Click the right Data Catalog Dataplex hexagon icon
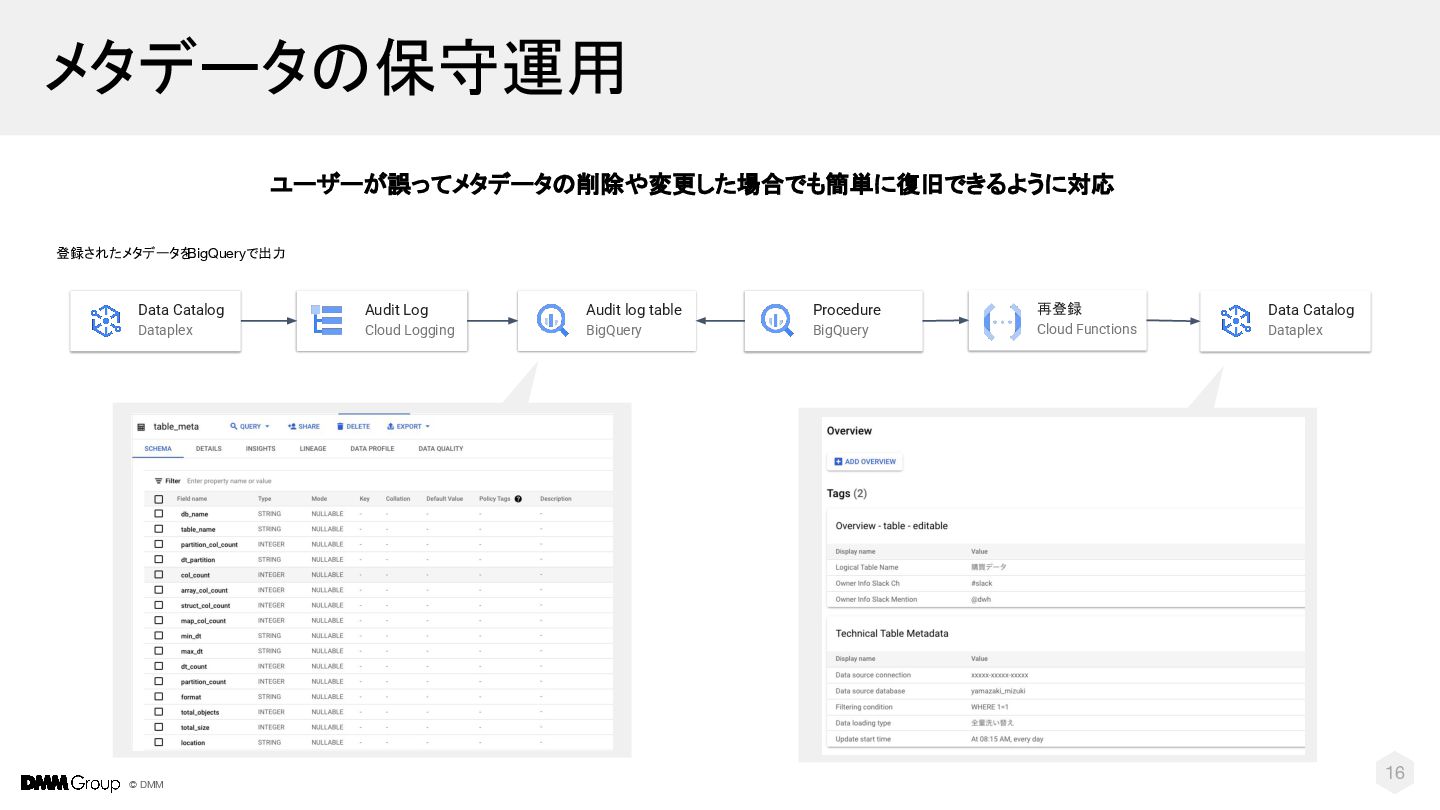 coord(1236,321)
